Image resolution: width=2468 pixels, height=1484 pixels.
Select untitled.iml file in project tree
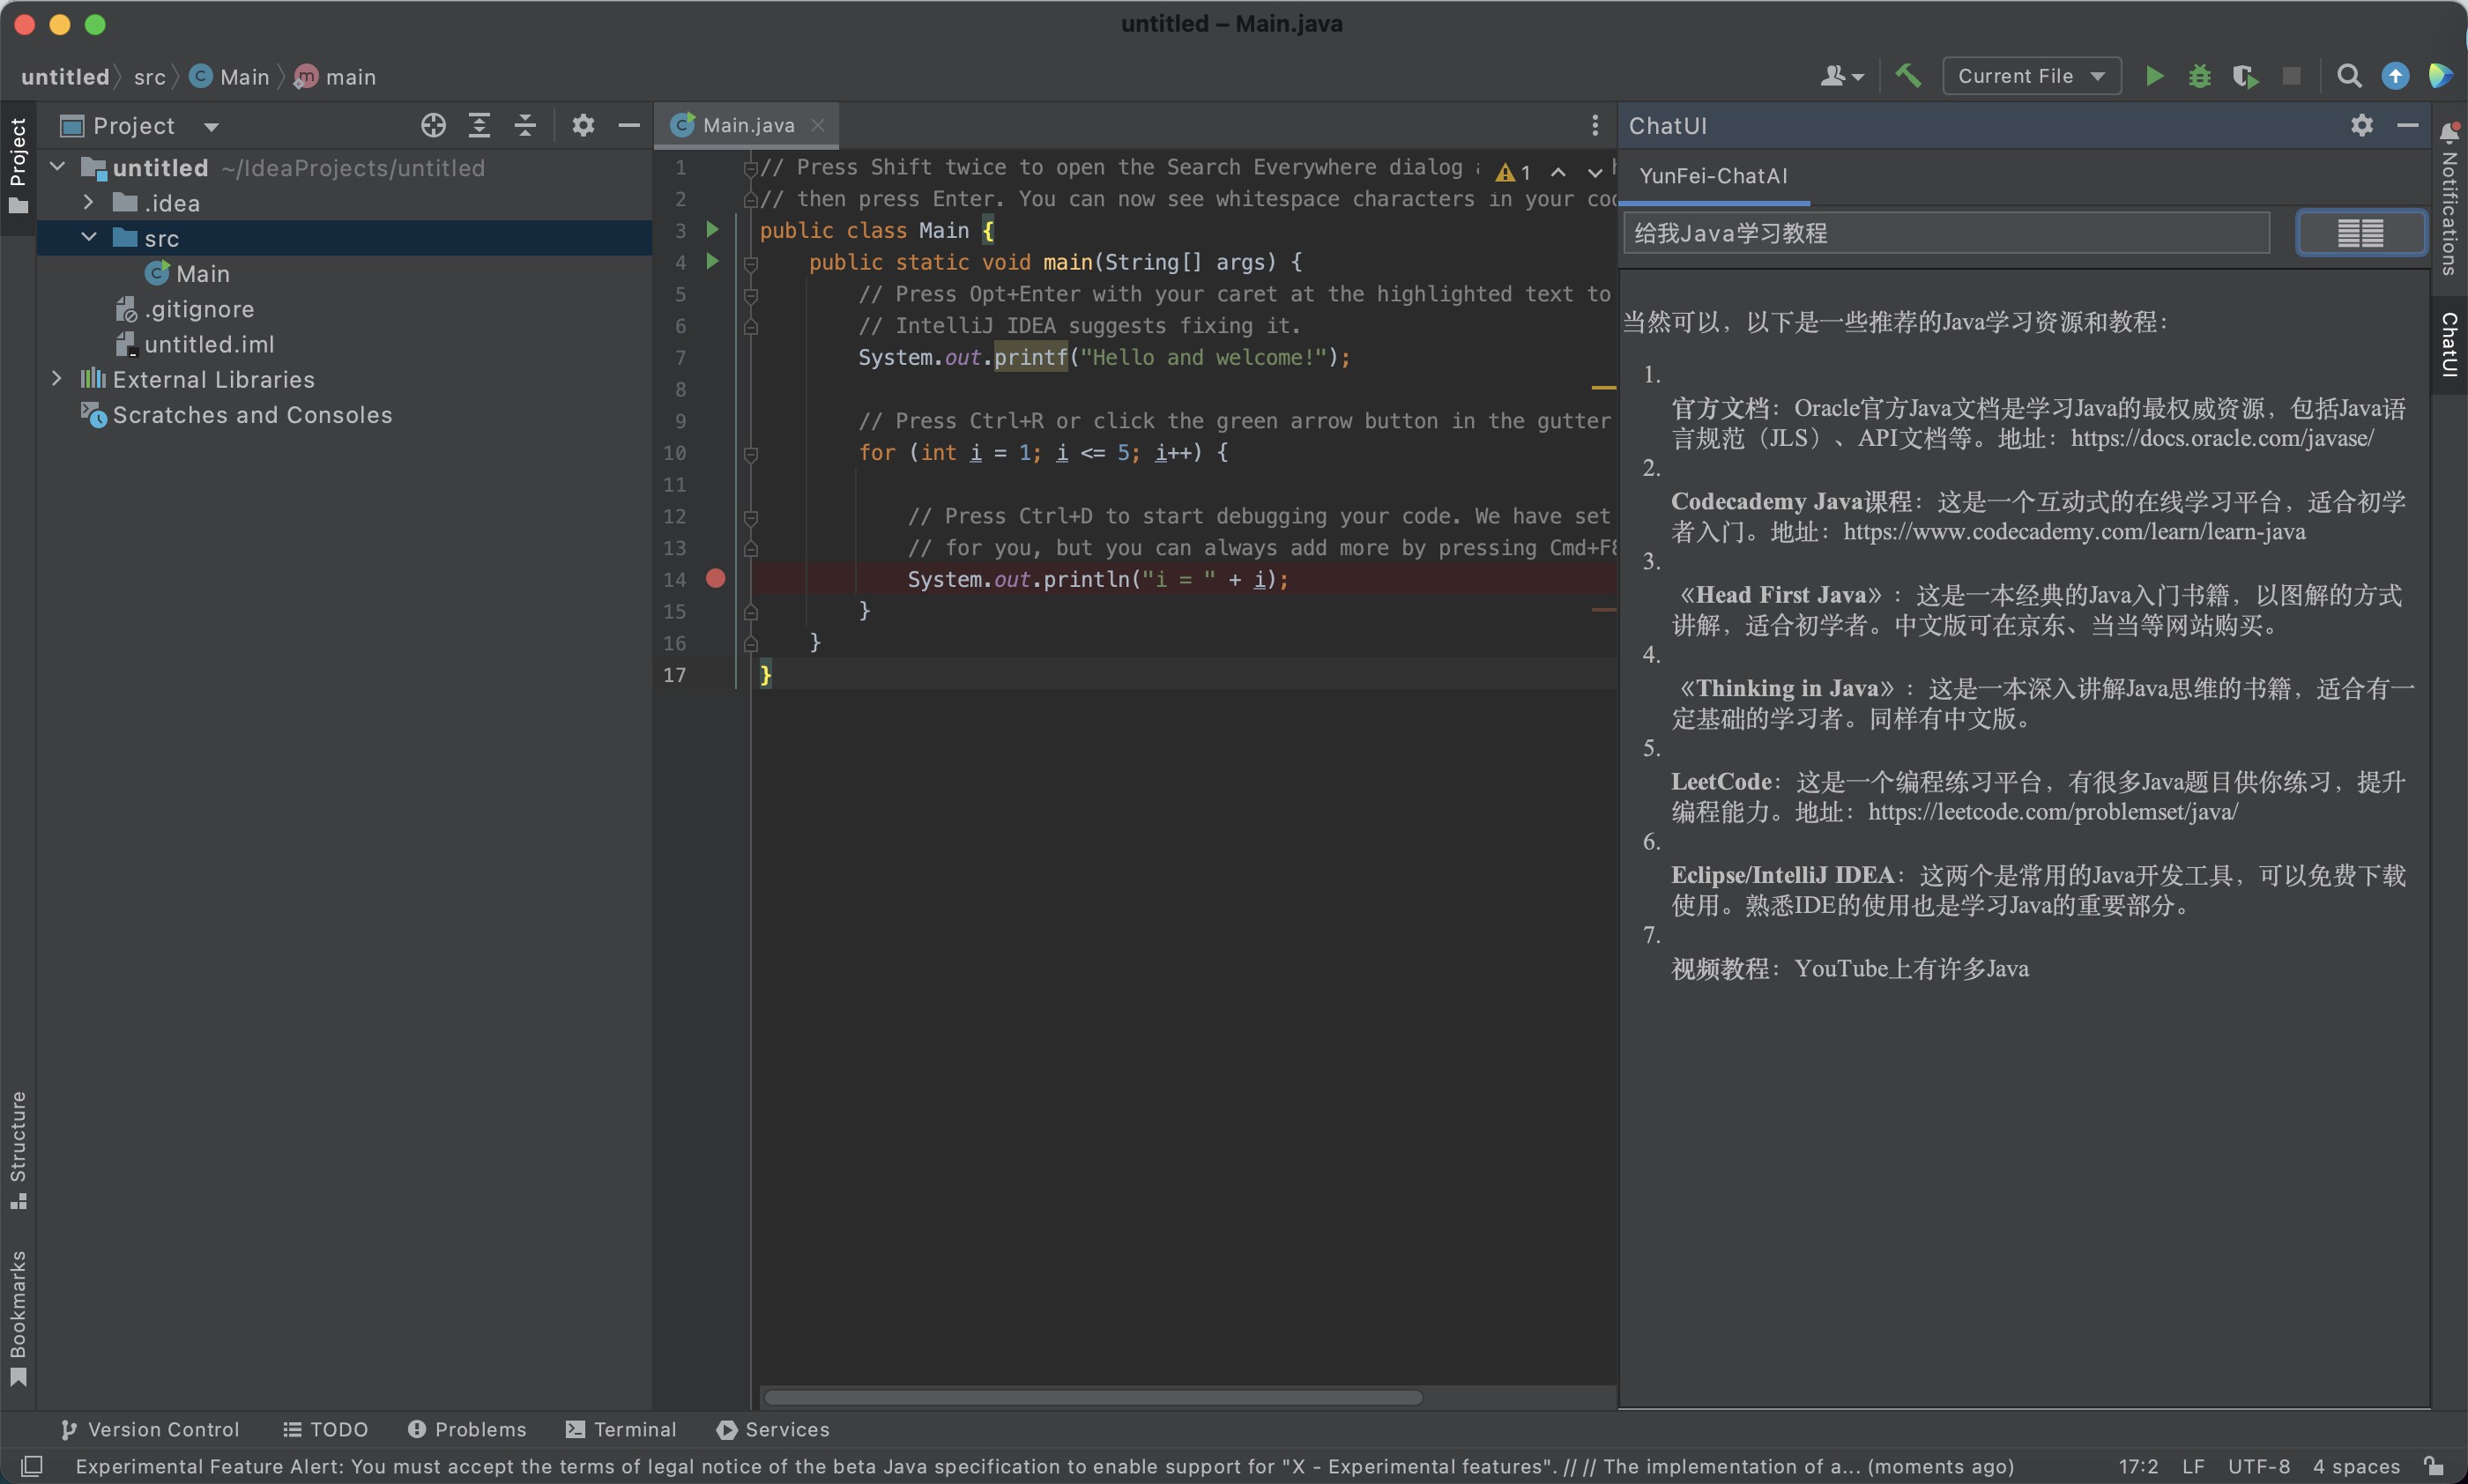[x=195, y=343]
